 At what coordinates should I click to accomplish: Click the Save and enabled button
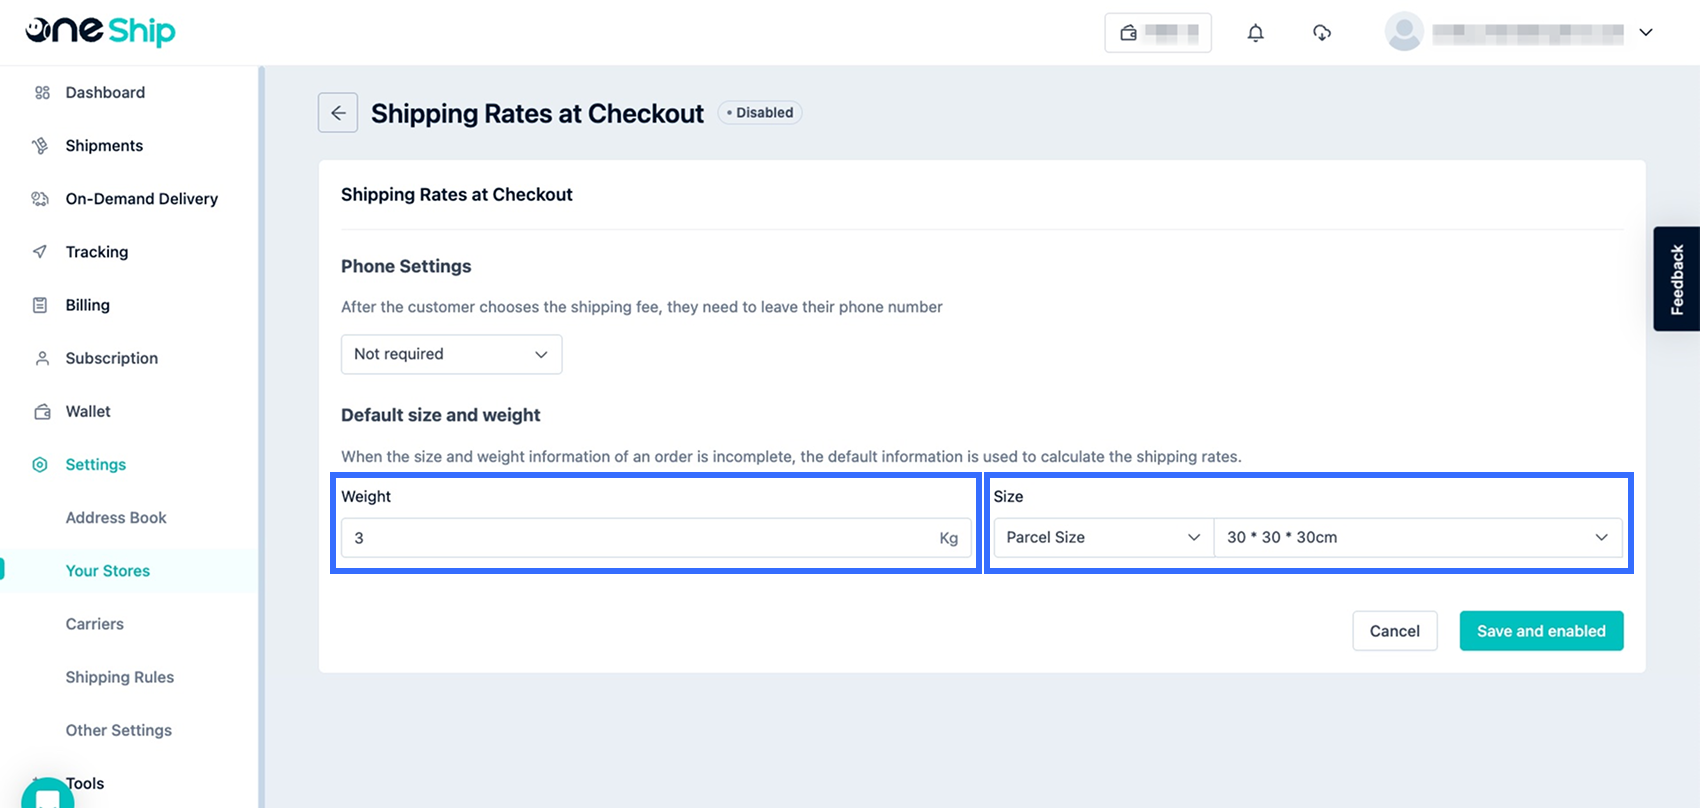point(1541,631)
